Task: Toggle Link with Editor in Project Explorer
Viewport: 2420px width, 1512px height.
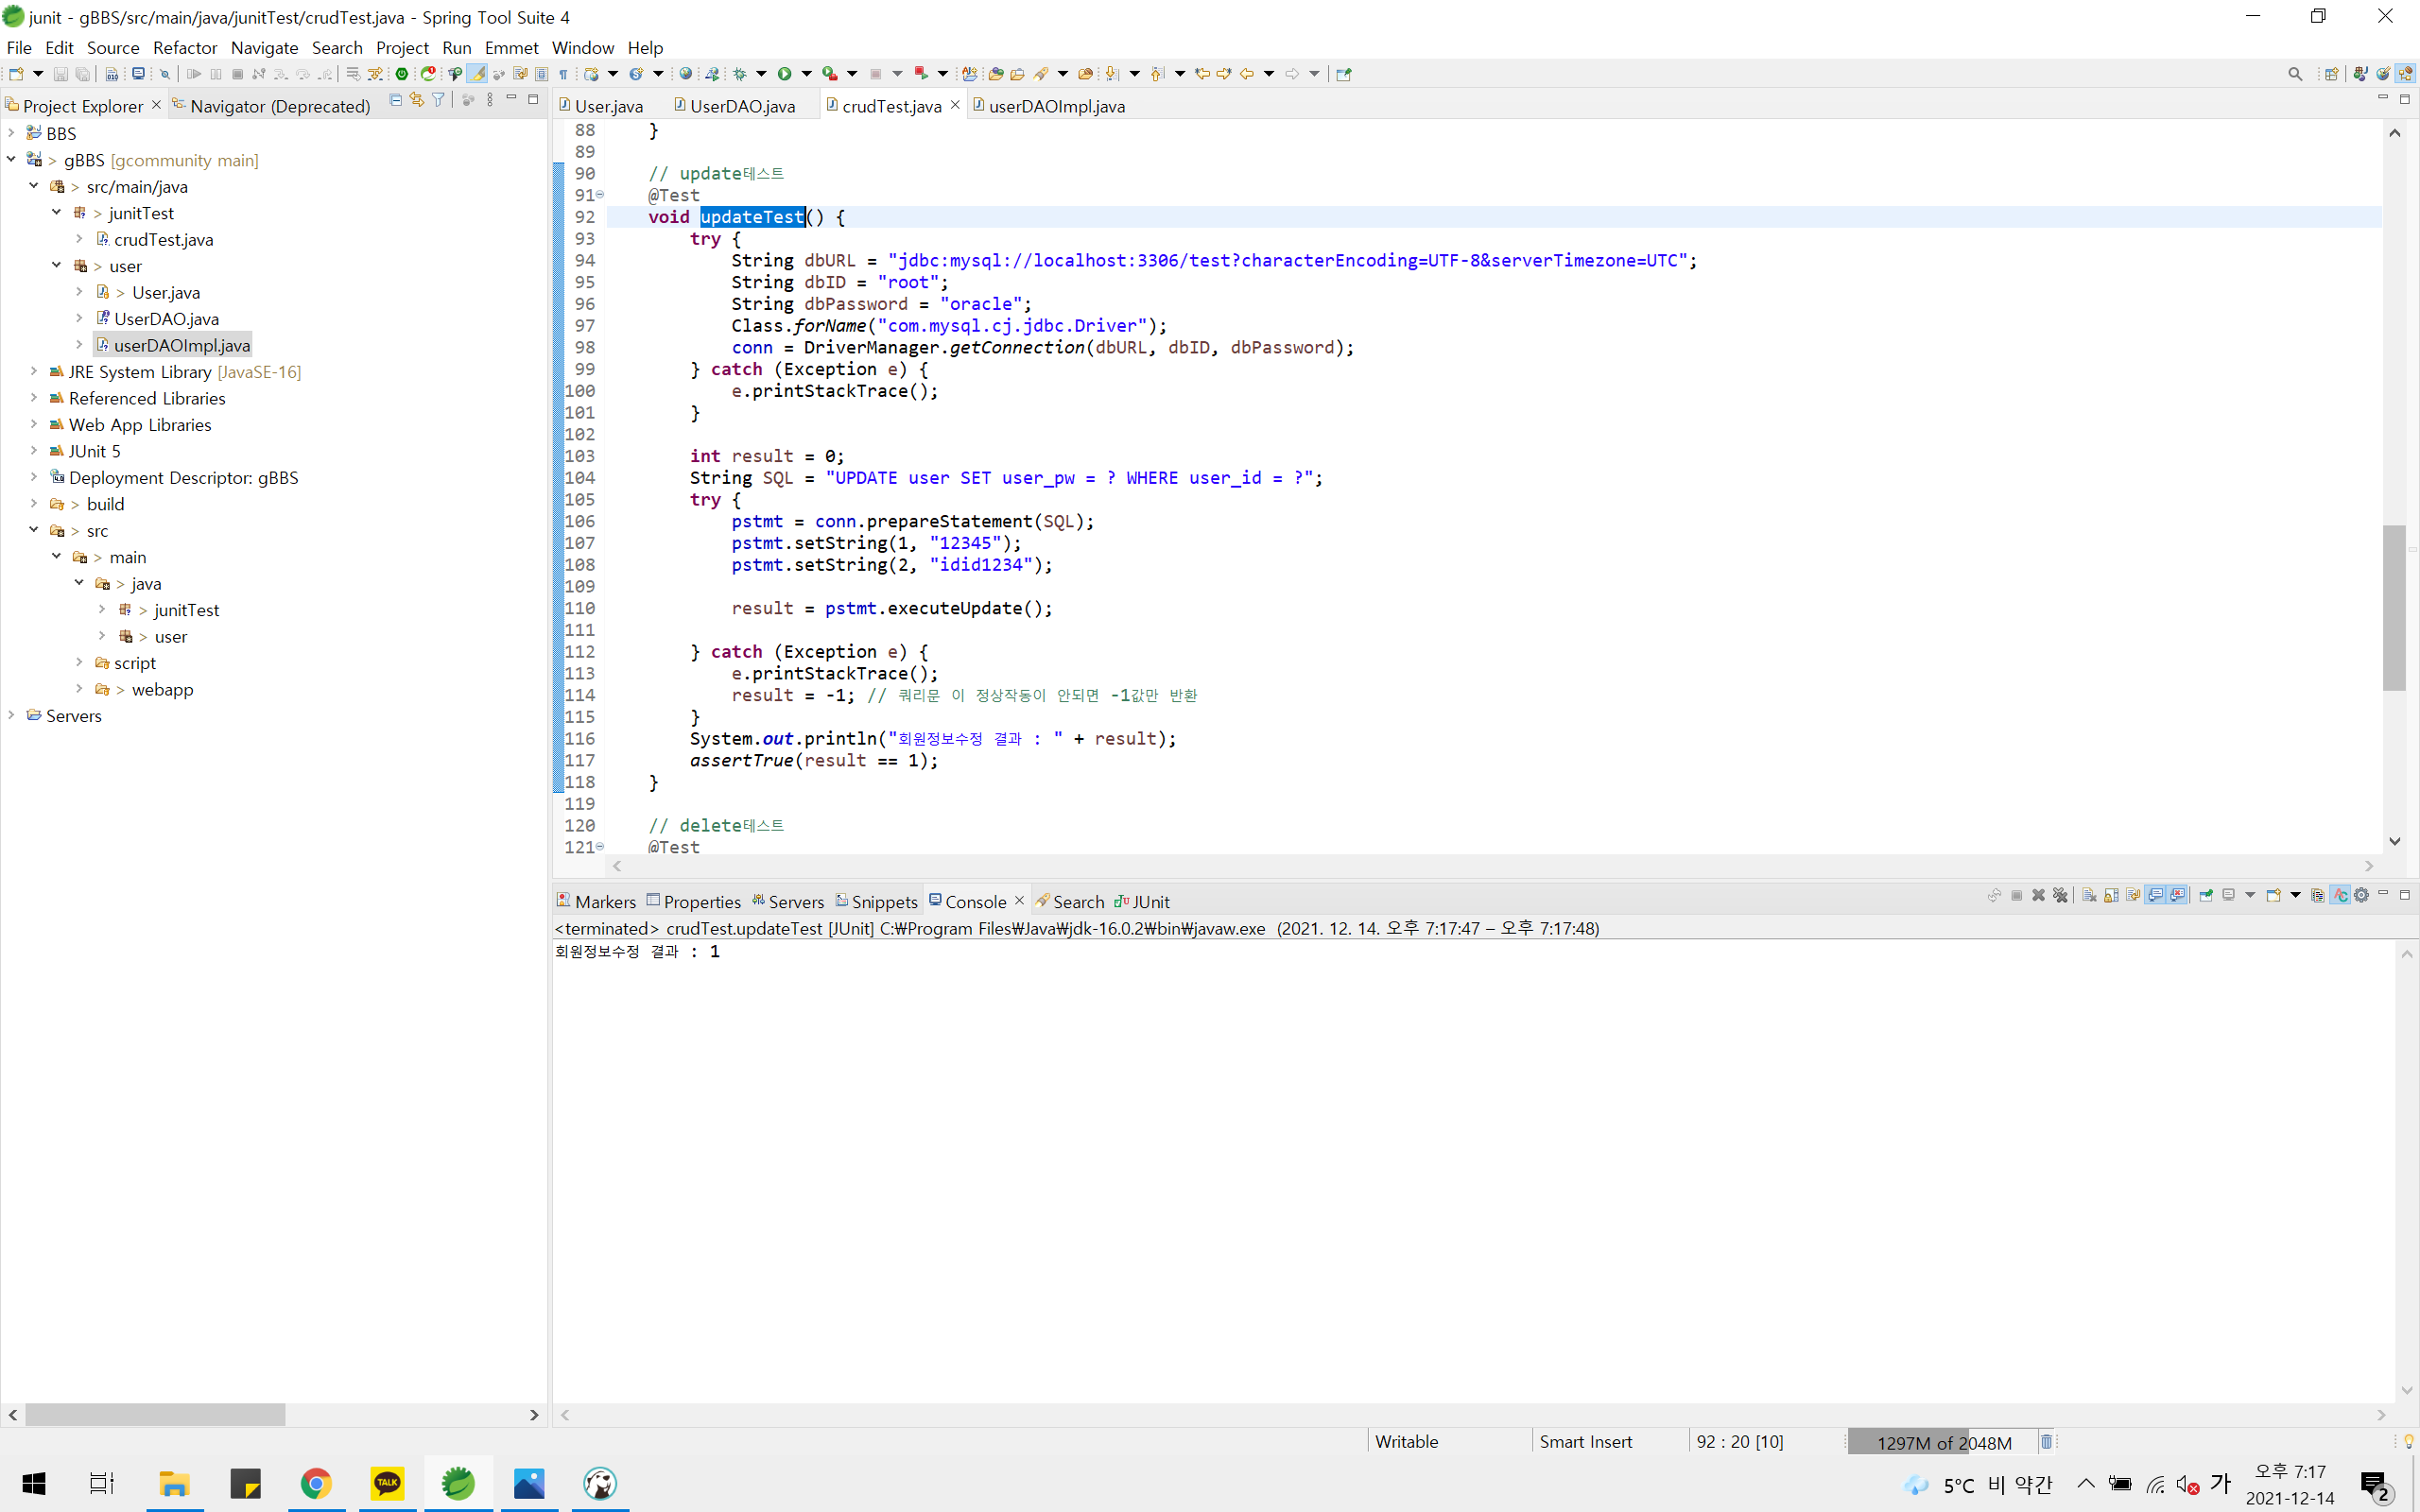Action: [417, 100]
